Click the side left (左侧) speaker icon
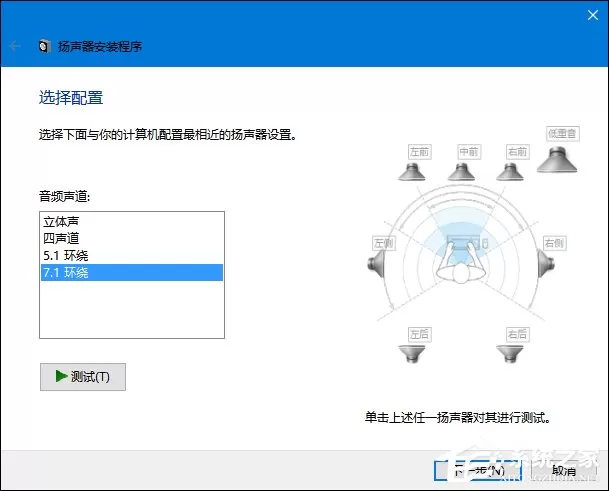Viewport: 609px width, 491px height. (x=376, y=264)
